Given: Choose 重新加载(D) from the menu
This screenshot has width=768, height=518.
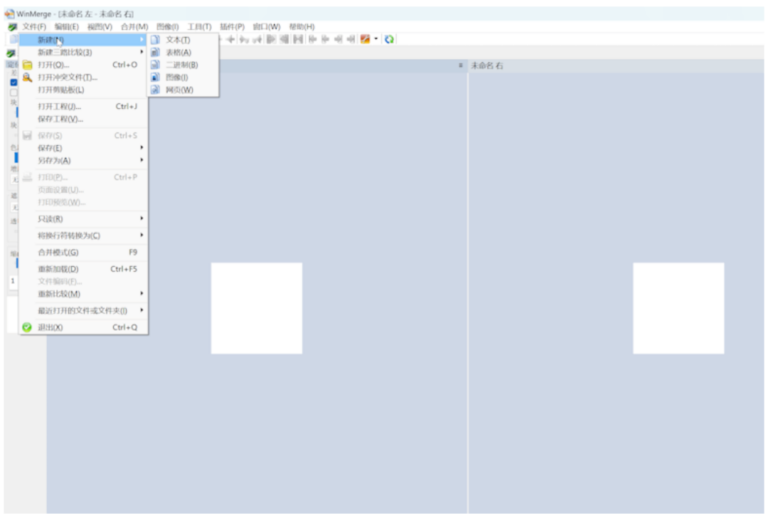Looking at the screenshot, I should pyautogui.click(x=58, y=269).
